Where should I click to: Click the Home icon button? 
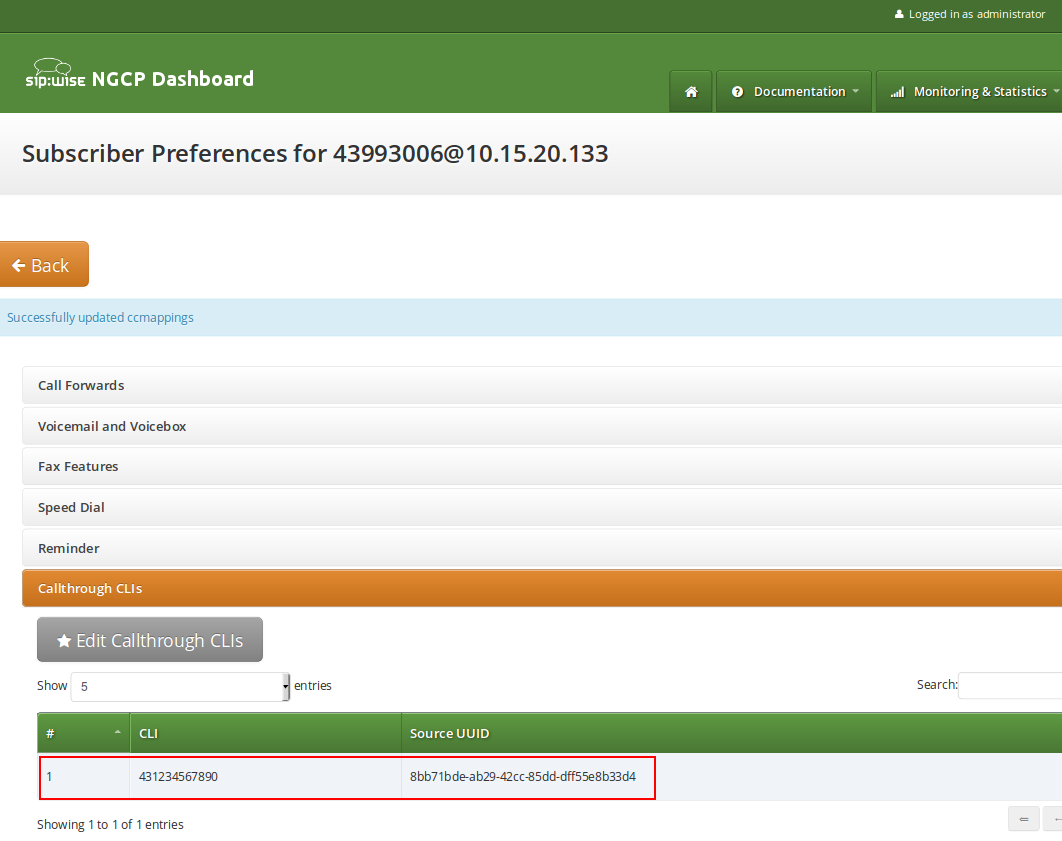pyautogui.click(x=690, y=92)
